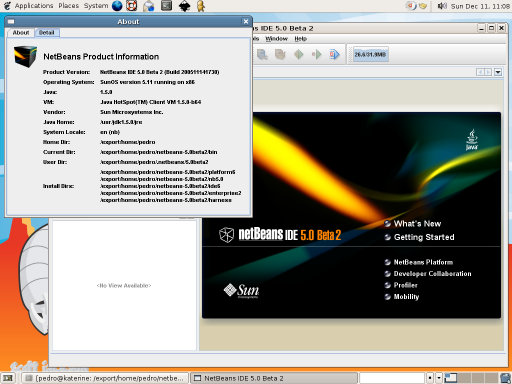Switch to NetBeans IDE 5.0 Beta 2 taskbar button

point(274,378)
